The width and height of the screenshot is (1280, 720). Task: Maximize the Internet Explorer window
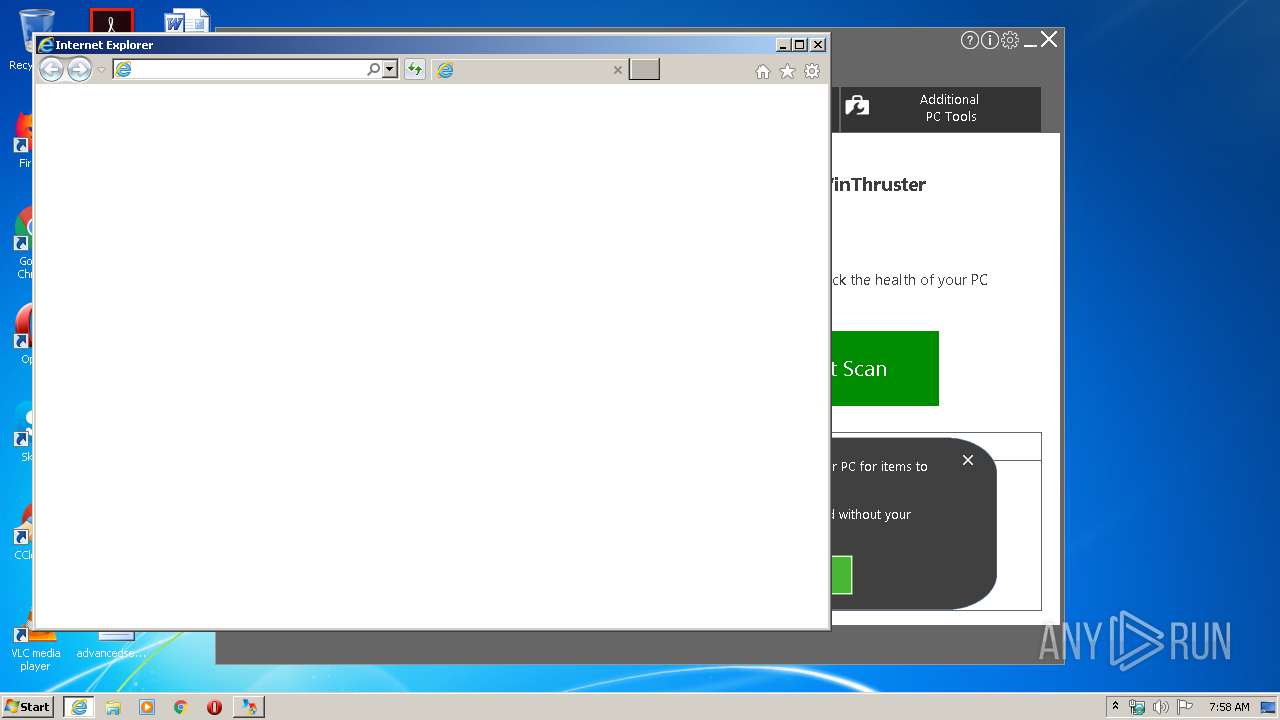[x=800, y=45]
